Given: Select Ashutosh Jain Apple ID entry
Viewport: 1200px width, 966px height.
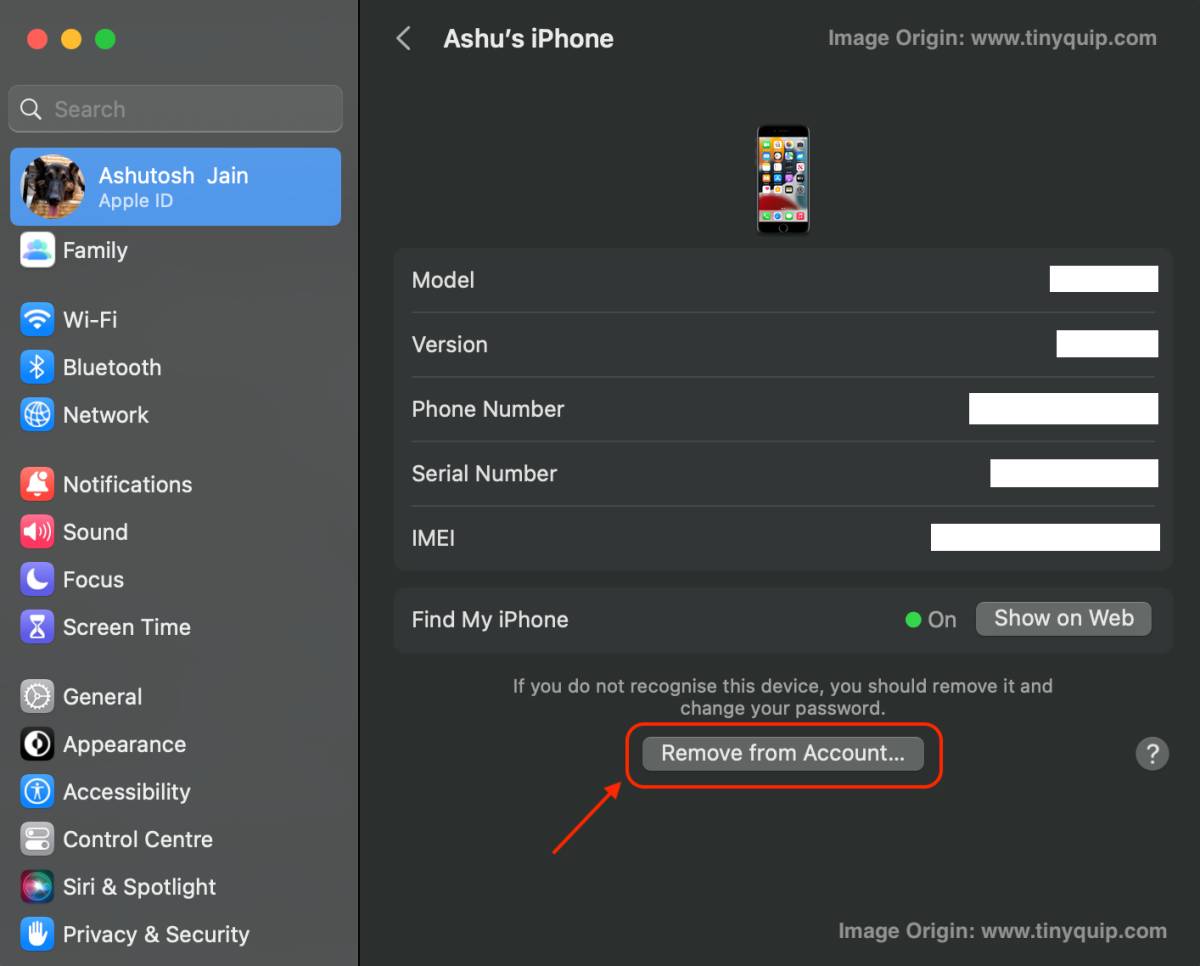Looking at the screenshot, I should point(175,187).
